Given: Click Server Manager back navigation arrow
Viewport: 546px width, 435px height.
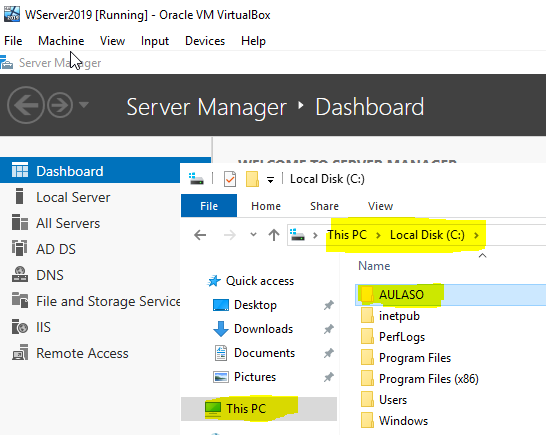Looking at the screenshot, I should click(26, 105).
